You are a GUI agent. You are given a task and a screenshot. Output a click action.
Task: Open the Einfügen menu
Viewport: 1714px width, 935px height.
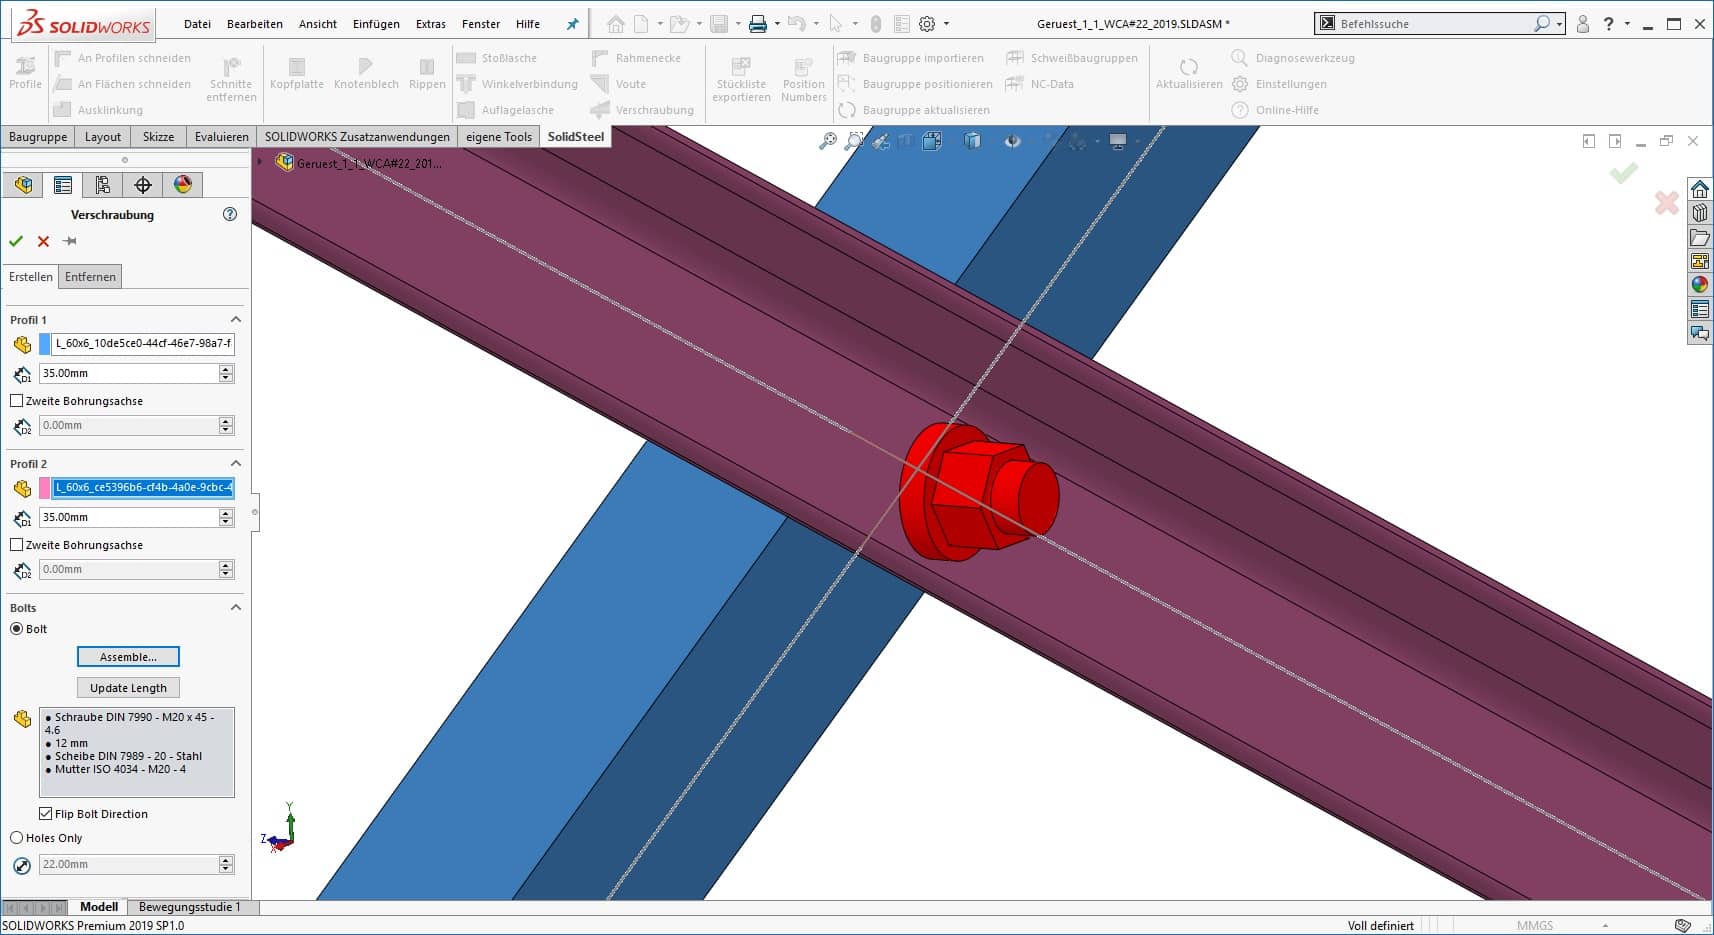pyautogui.click(x=376, y=24)
